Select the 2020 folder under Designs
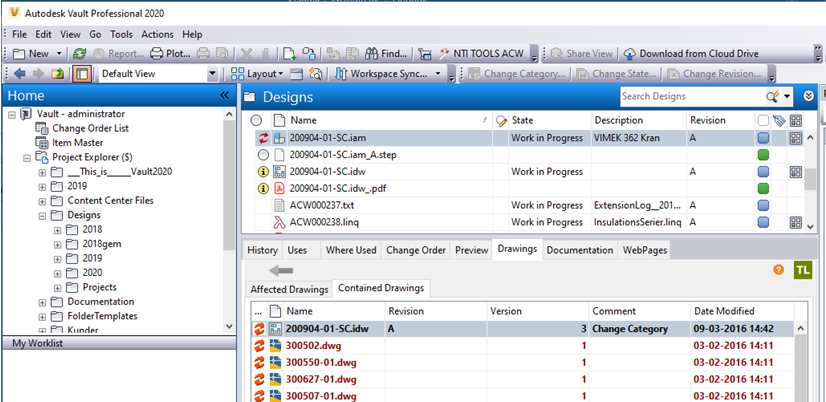Screen dimensions: 826x402 pyautogui.click(x=92, y=273)
